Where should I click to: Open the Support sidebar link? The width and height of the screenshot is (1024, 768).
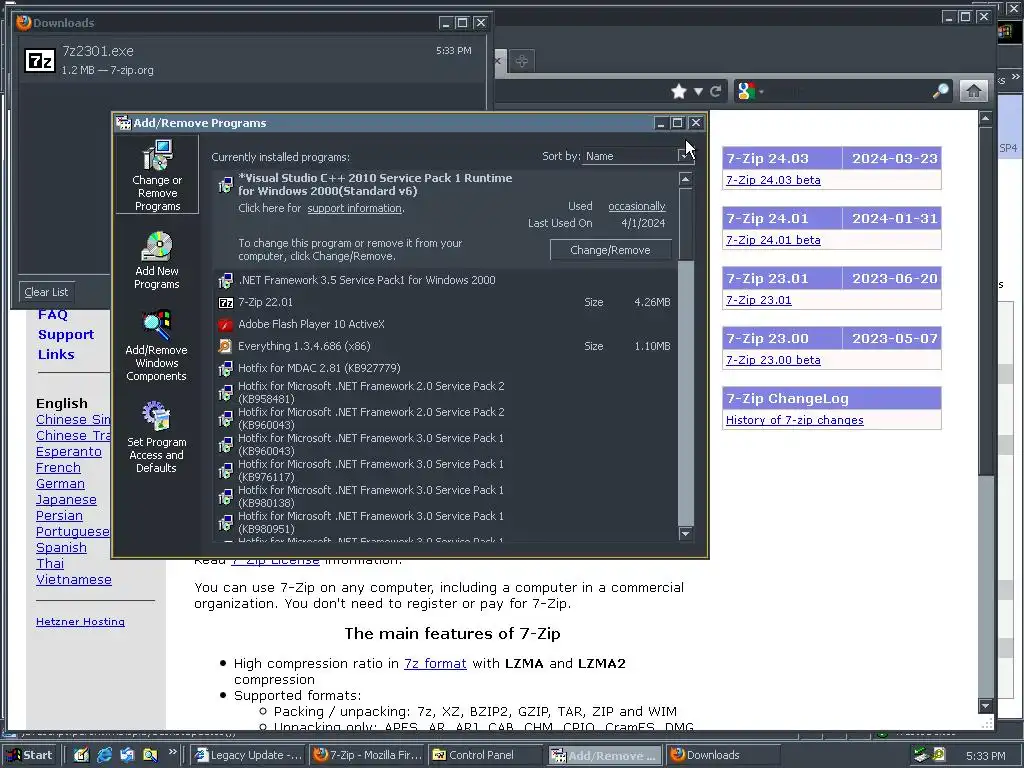[66, 334]
